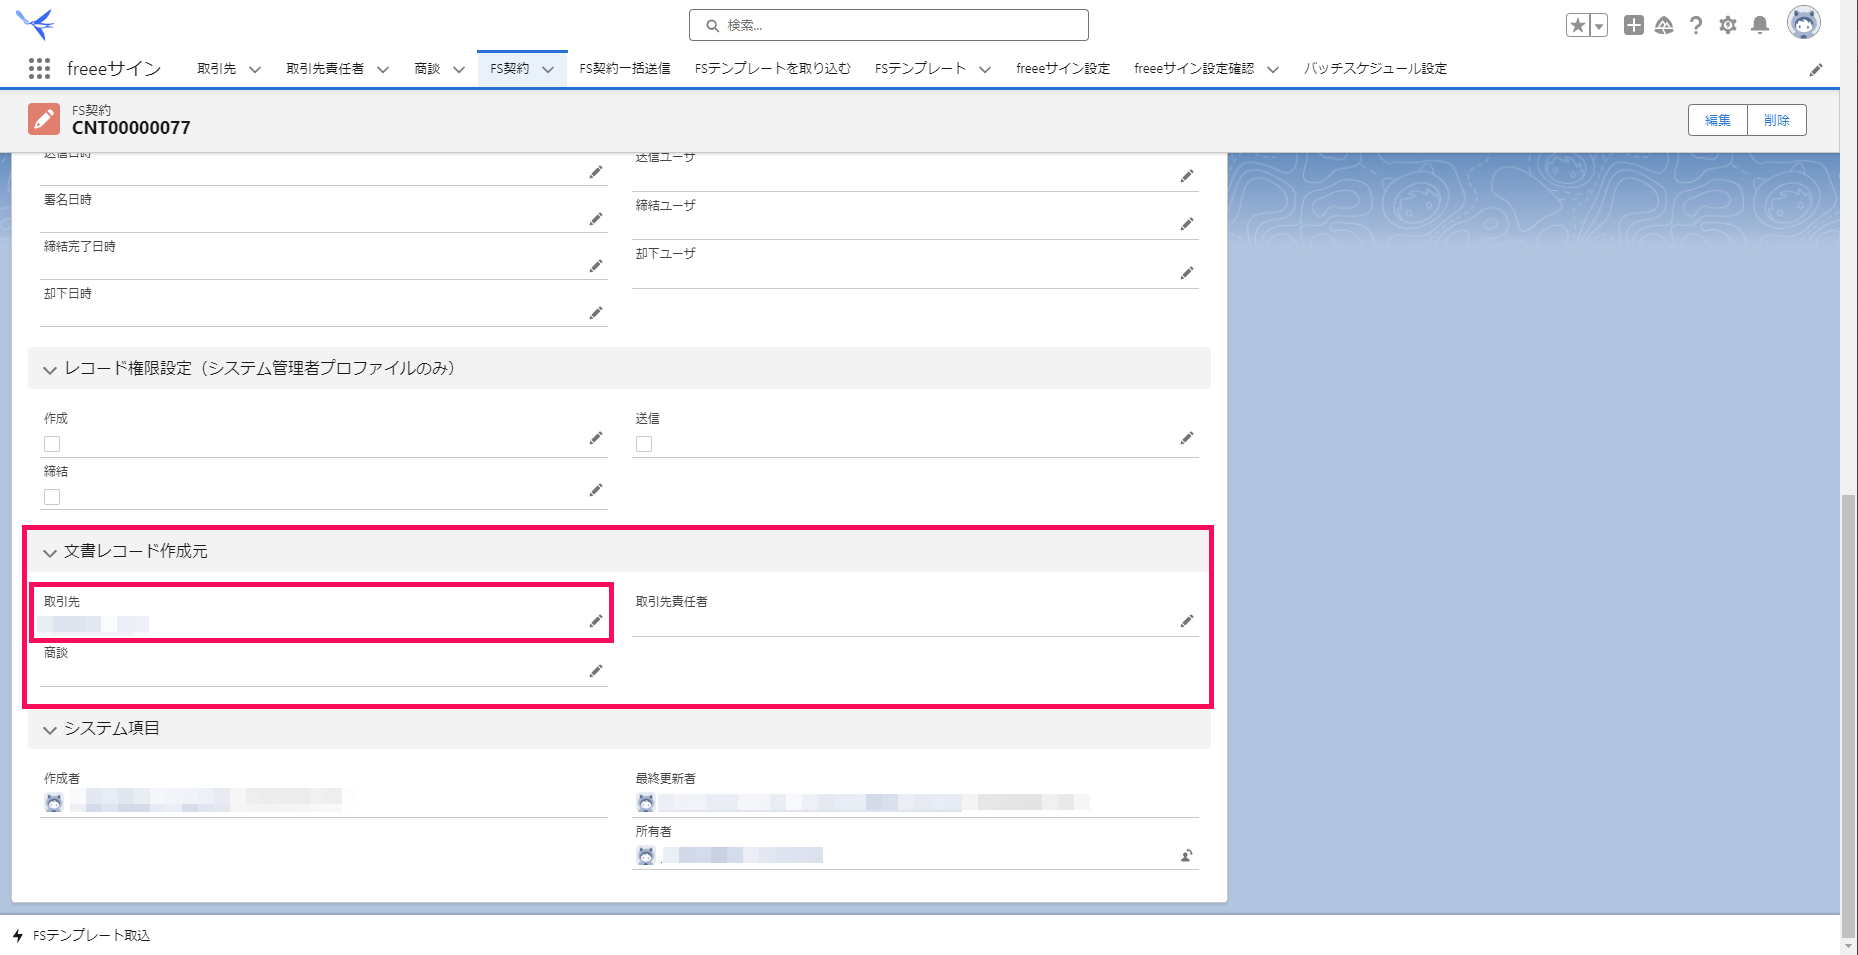Switch to the 商談 tab
Image resolution: width=1858 pixels, height=955 pixels.
click(x=427, y=68)
